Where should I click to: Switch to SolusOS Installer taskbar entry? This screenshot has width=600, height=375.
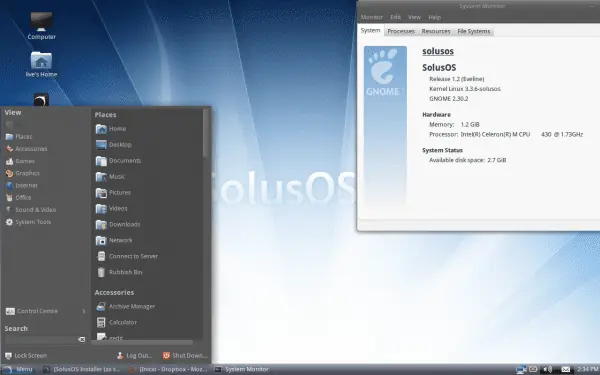pyautogui.click(x=82, y=369)
